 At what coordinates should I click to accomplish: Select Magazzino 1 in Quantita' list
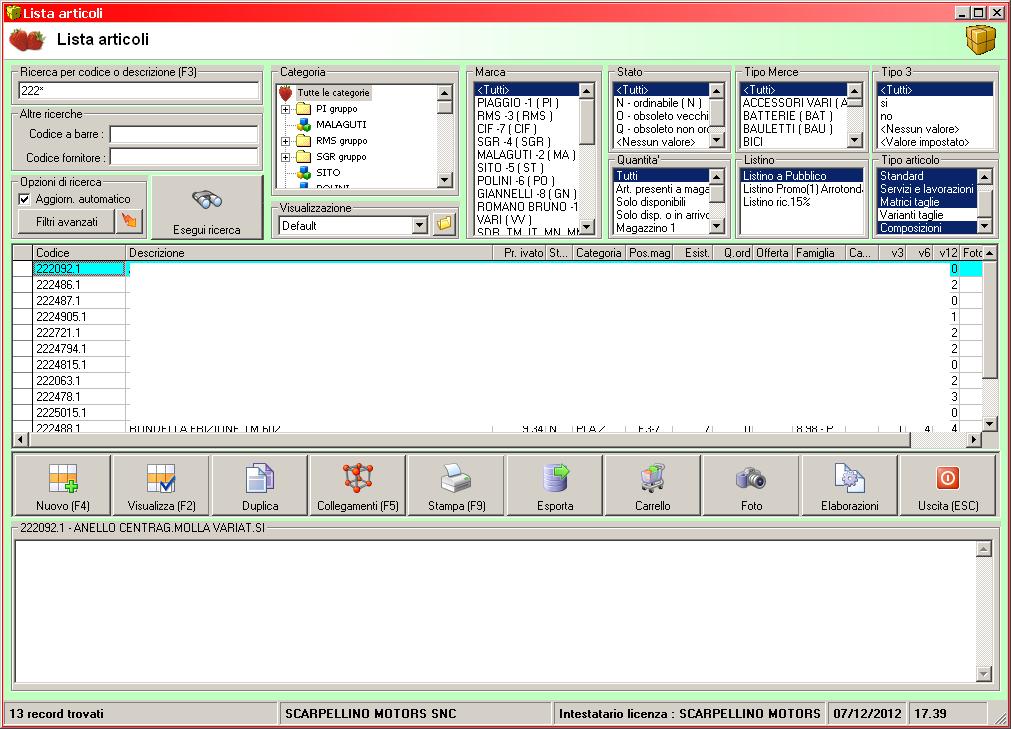(x=662, y=228)
